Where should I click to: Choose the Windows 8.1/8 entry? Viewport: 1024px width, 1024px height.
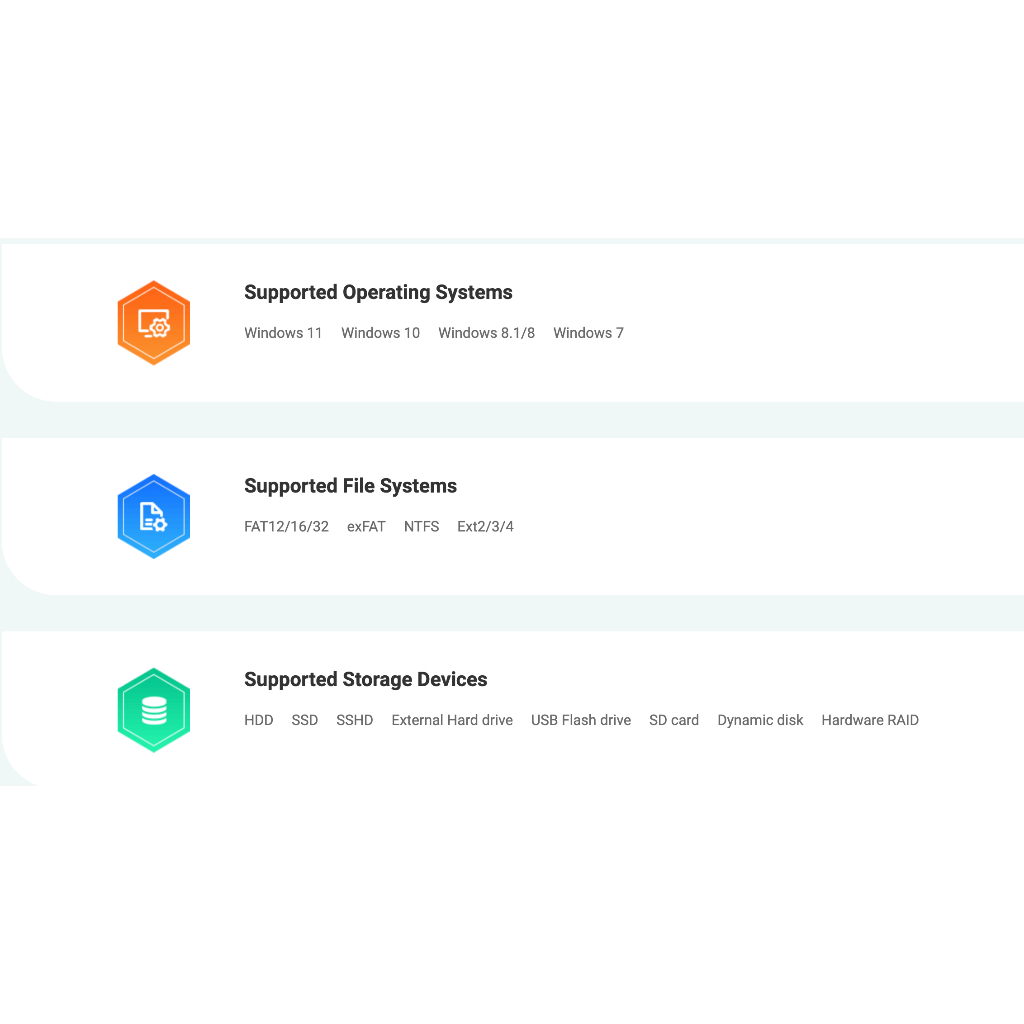click(487, 333)
